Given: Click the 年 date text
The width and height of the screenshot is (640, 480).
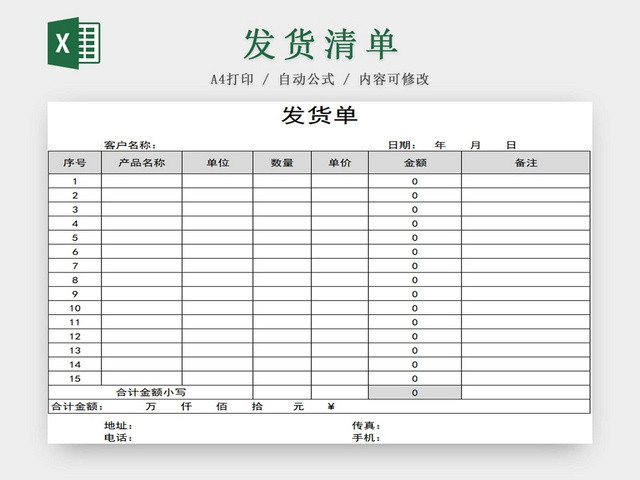Looking at the screenshot, I should point(440,145).
